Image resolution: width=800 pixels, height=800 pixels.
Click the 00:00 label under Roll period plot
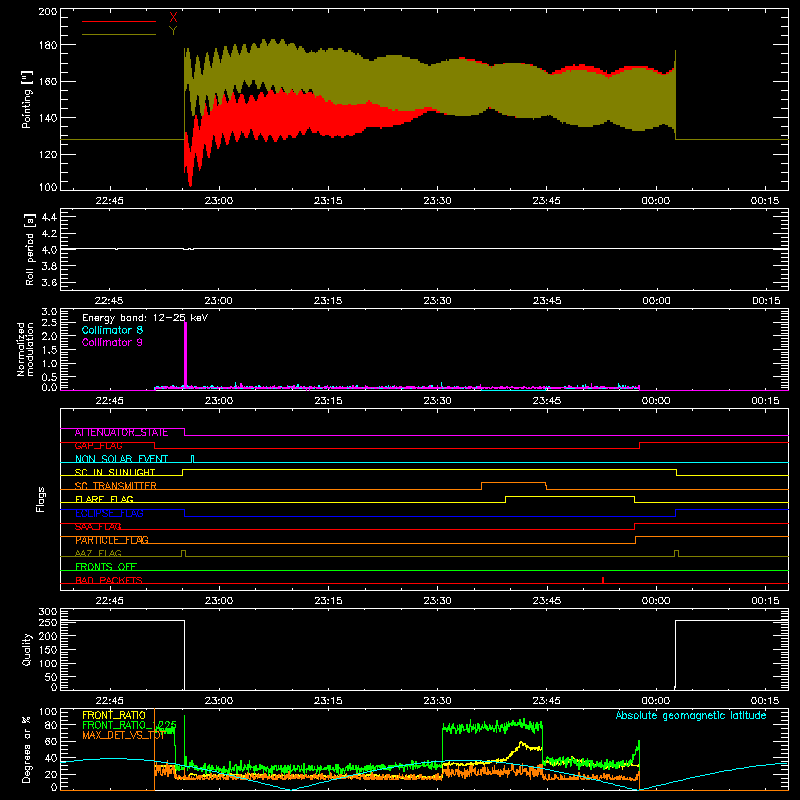pos(656,301)
